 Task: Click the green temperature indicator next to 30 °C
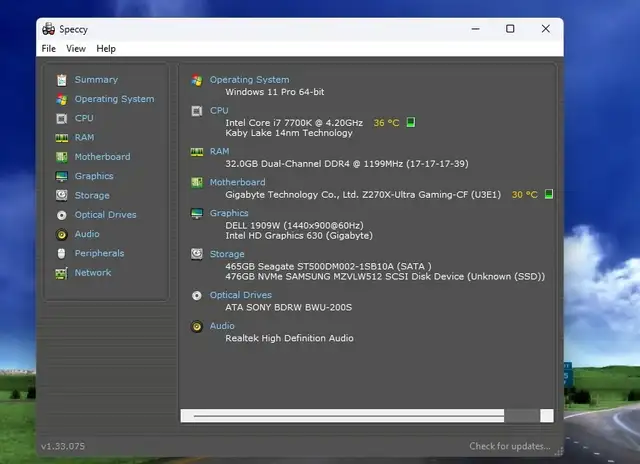pyautogui.click(x=549, y=194)
